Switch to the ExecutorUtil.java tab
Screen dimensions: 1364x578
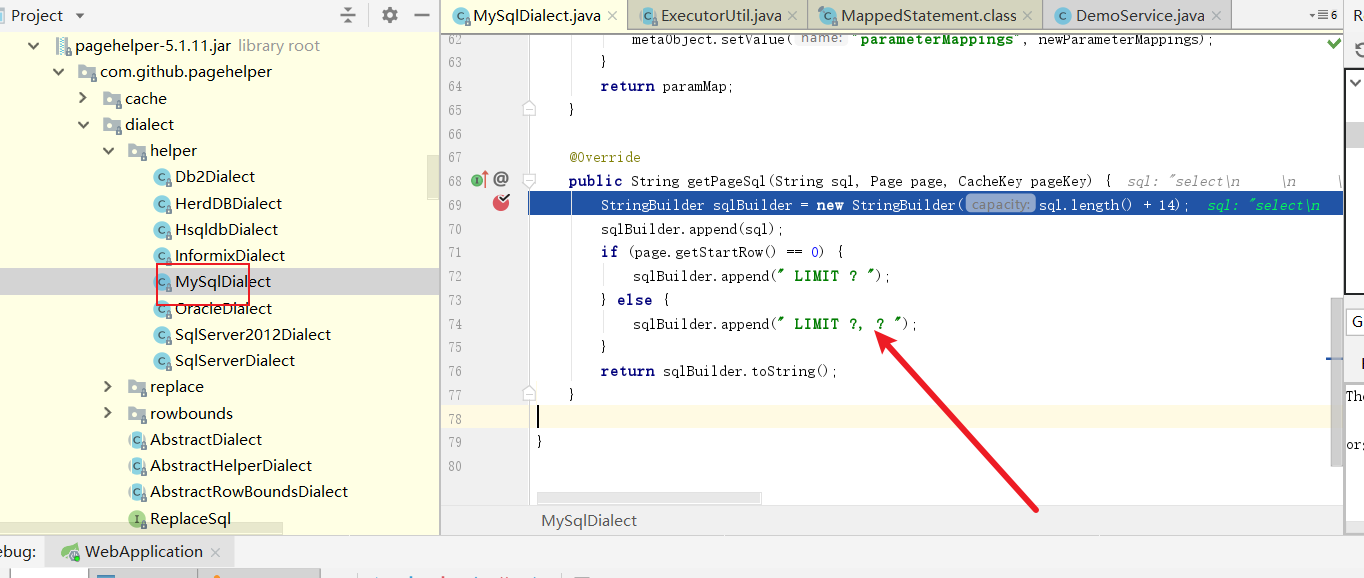720,16
